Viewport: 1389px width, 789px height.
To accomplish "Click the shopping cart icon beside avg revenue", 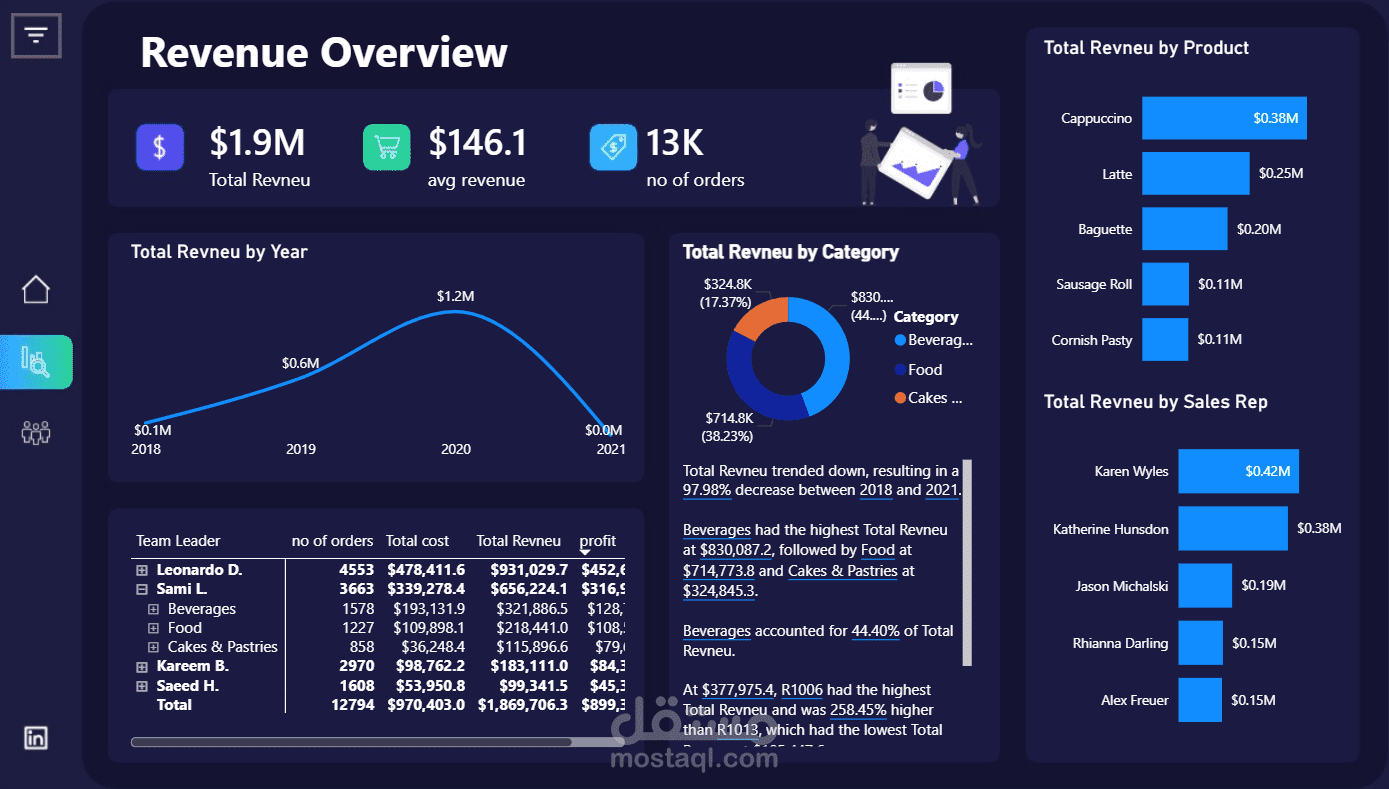I will pos(387,147).
